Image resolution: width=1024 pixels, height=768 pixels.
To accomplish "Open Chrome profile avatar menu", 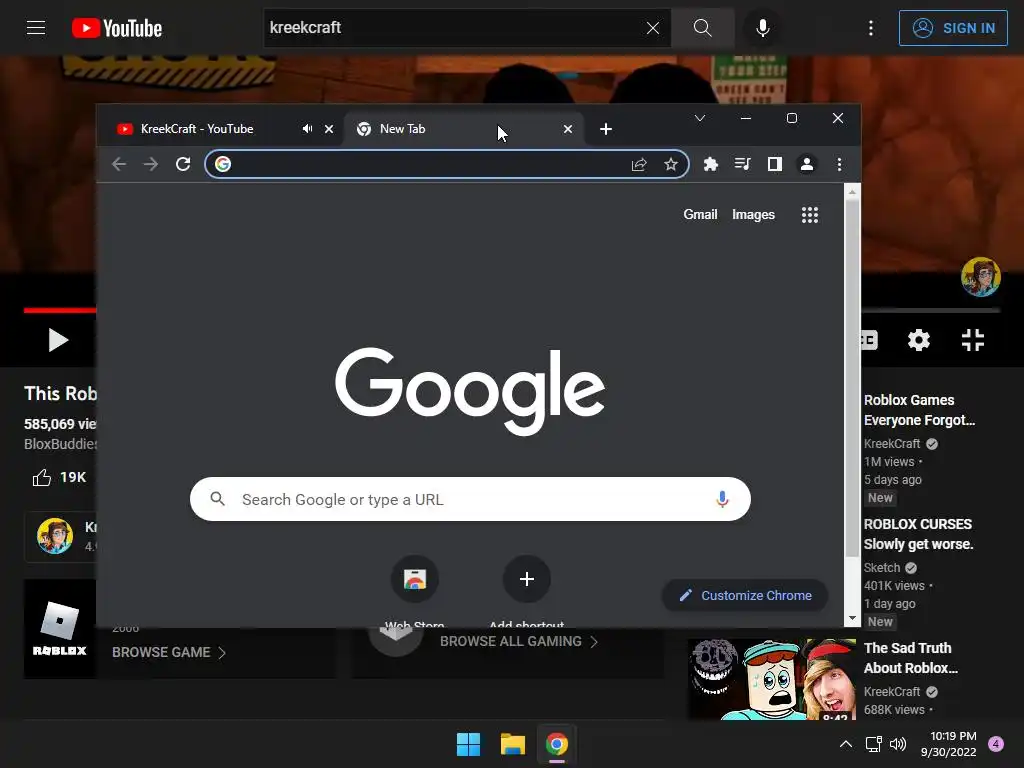I will coord(807,164).
